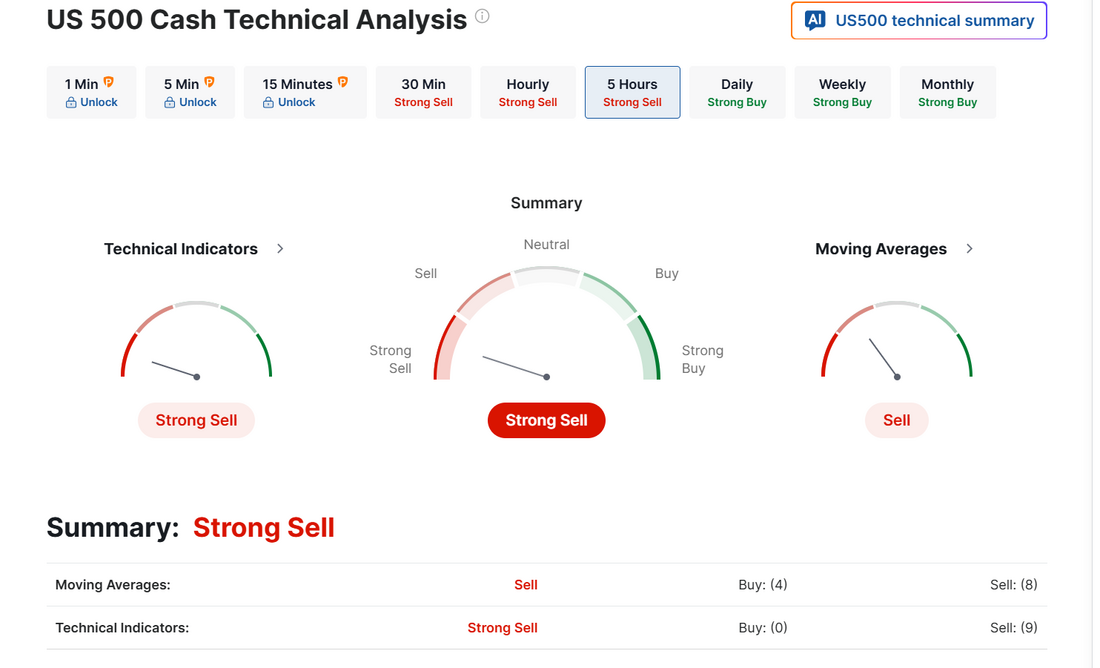Image resolution: width=1100 pixels, height=668 pixels.
Task: Click the Pro badge on 1 Min tab
Action: click(109, 83)
